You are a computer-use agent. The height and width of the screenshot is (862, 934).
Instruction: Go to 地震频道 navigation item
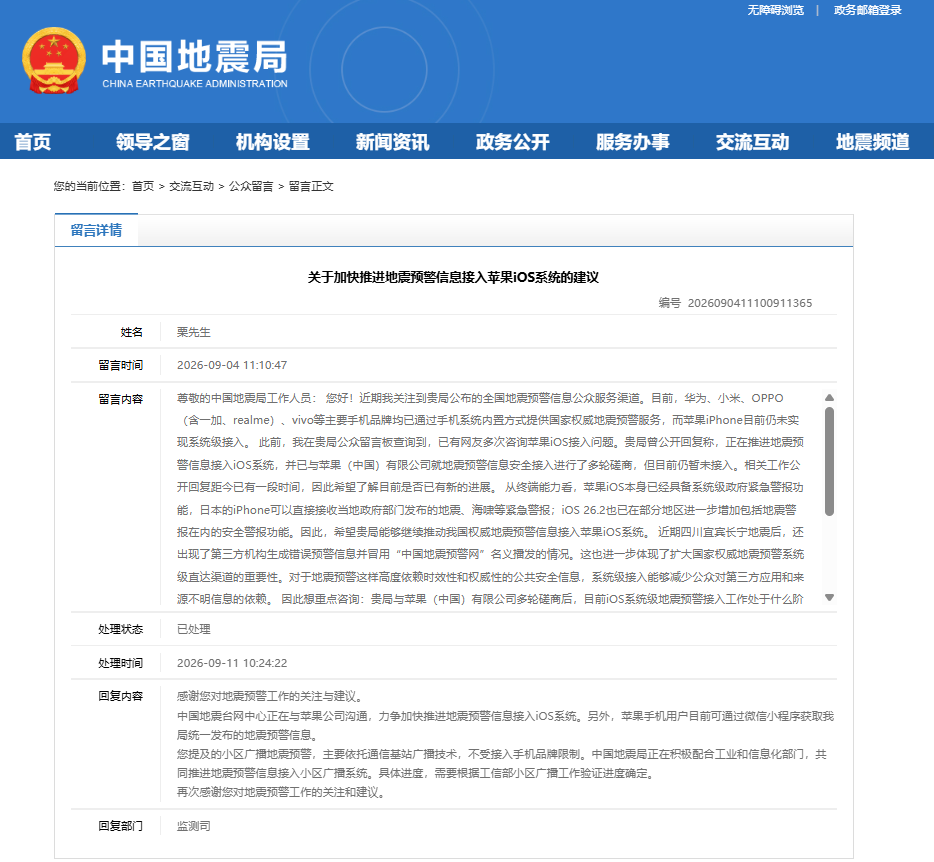(x=873, y=142)
